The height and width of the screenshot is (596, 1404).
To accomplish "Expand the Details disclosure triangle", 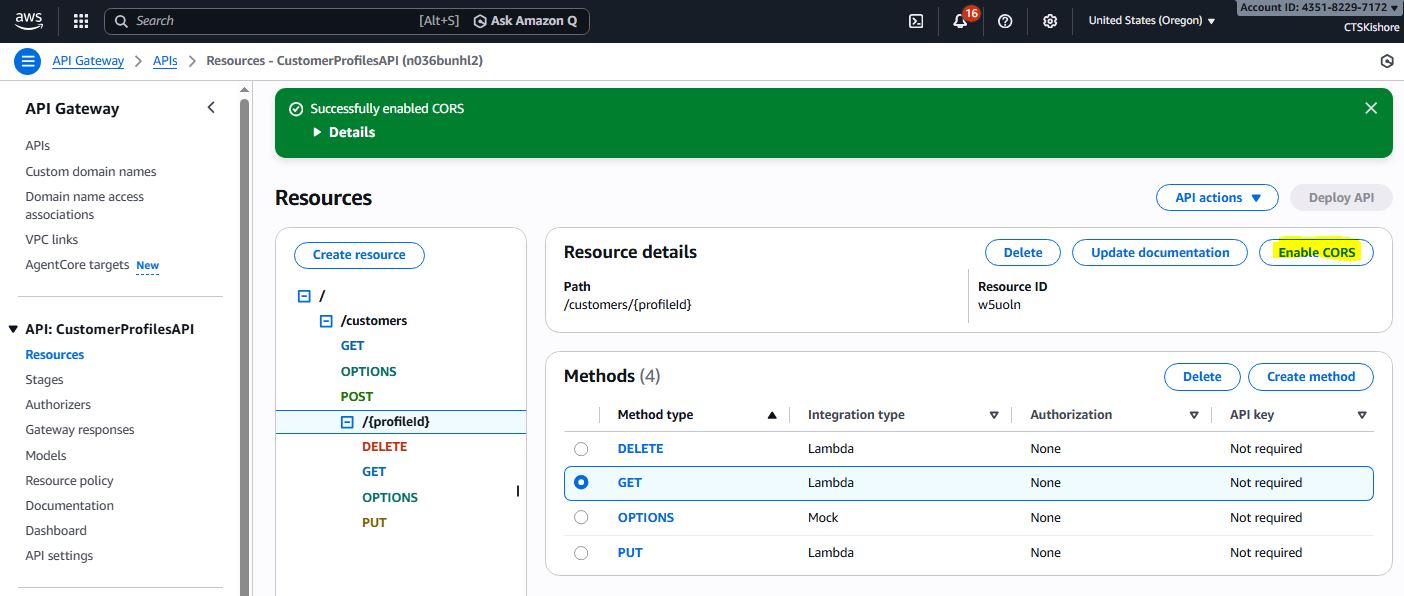I will (318, 132).
